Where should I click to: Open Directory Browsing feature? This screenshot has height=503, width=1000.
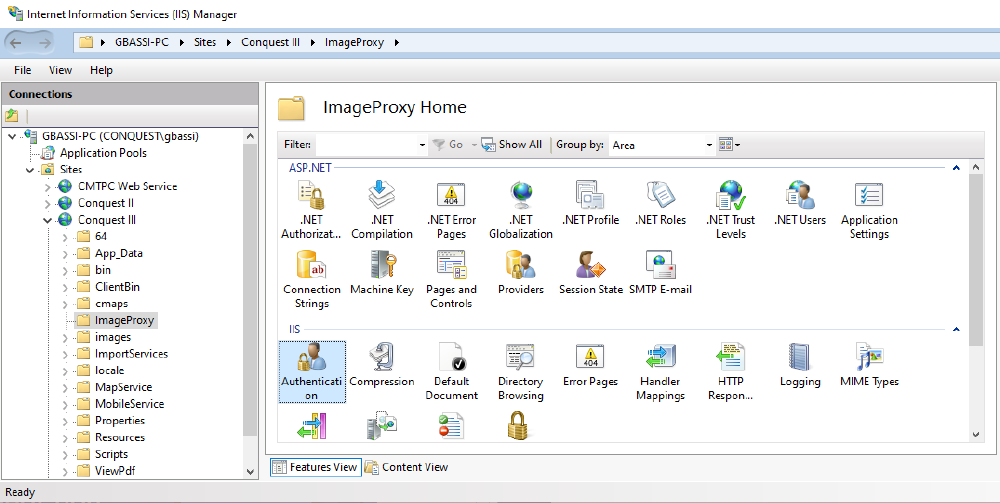click(x=520, y=372)
